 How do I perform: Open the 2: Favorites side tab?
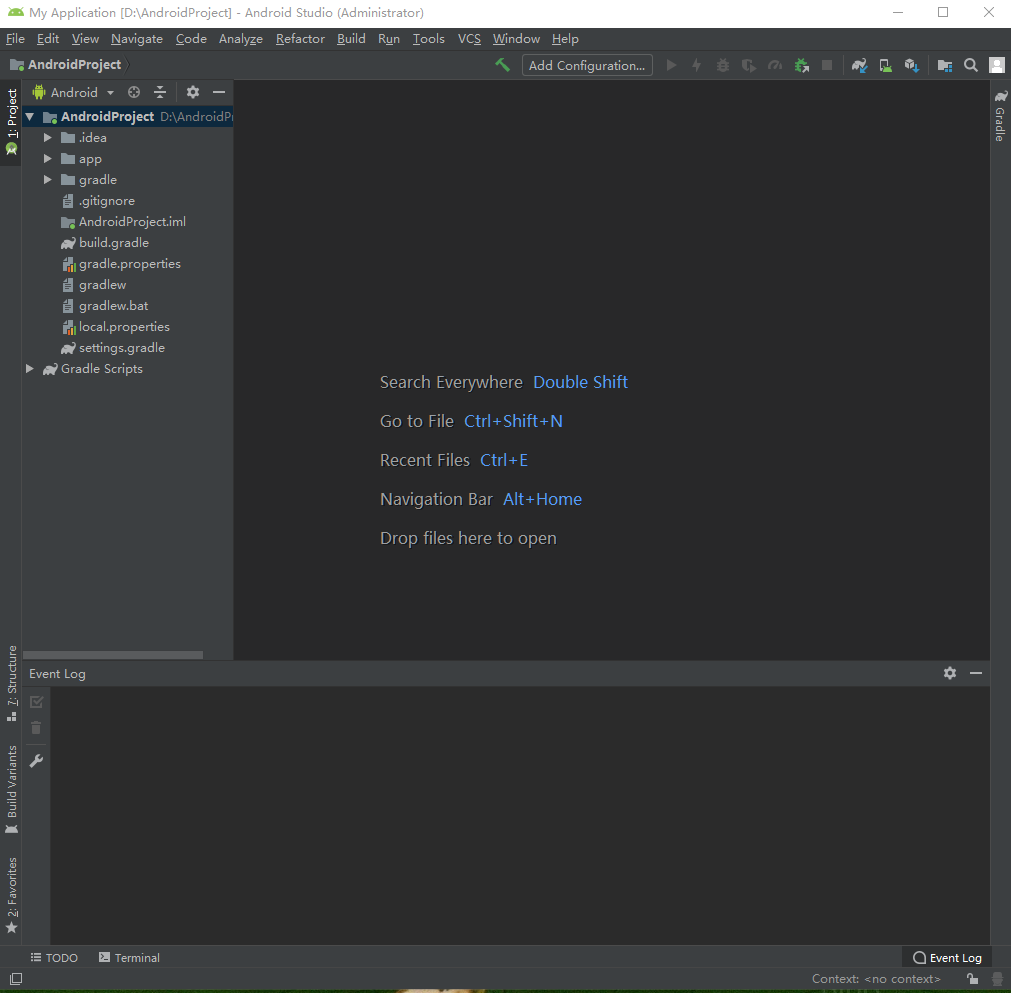[12, 895]
